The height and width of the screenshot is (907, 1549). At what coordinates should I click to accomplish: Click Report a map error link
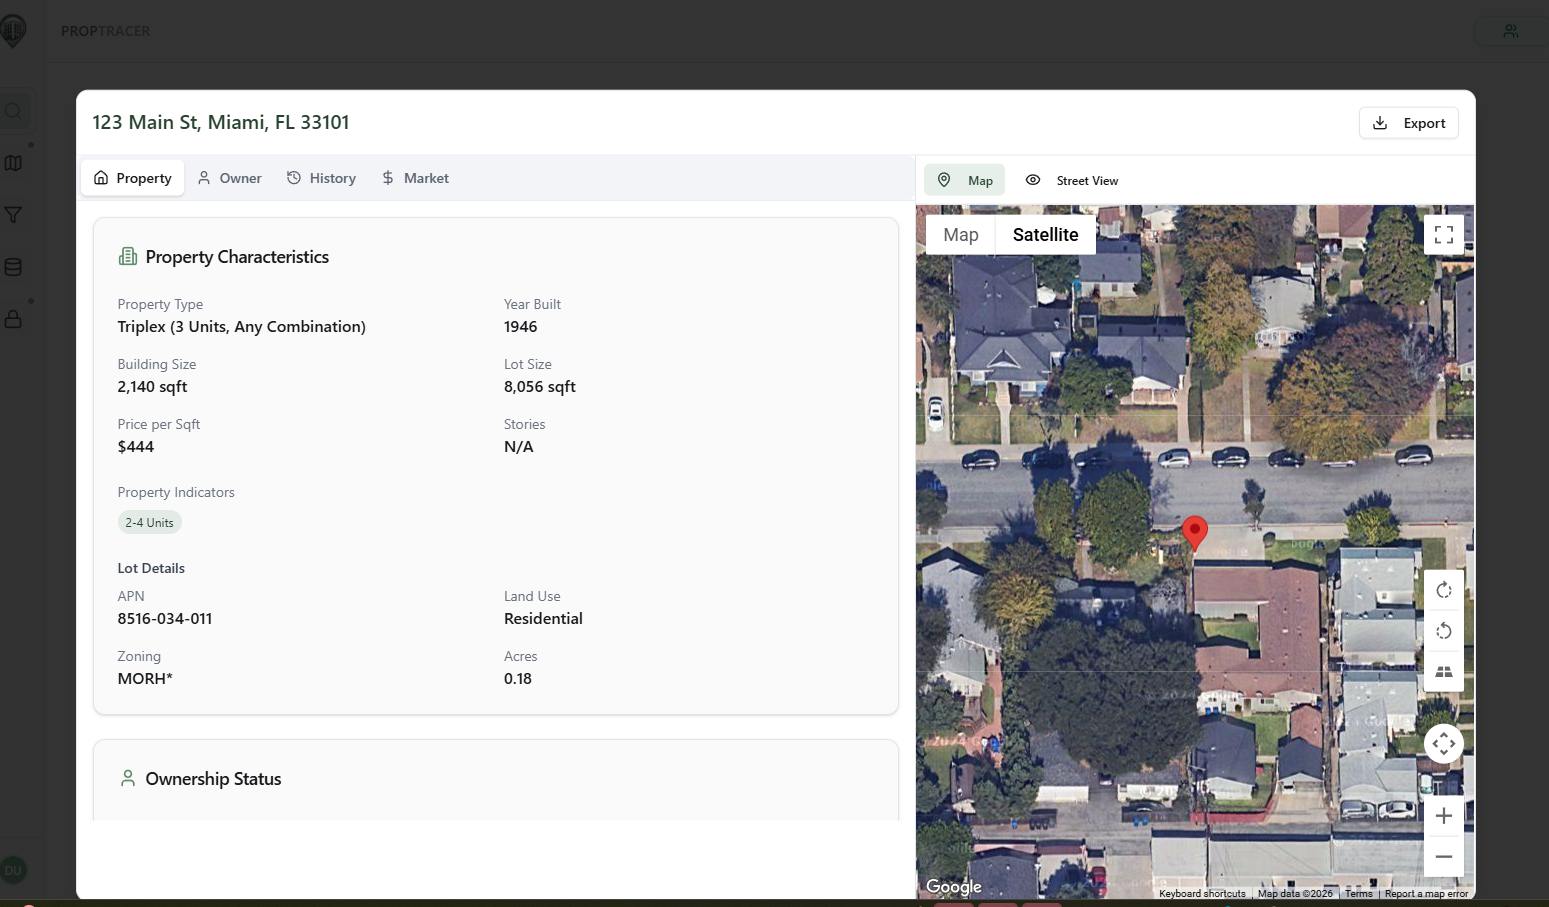pyautogui.click(x=1427, y=894)
